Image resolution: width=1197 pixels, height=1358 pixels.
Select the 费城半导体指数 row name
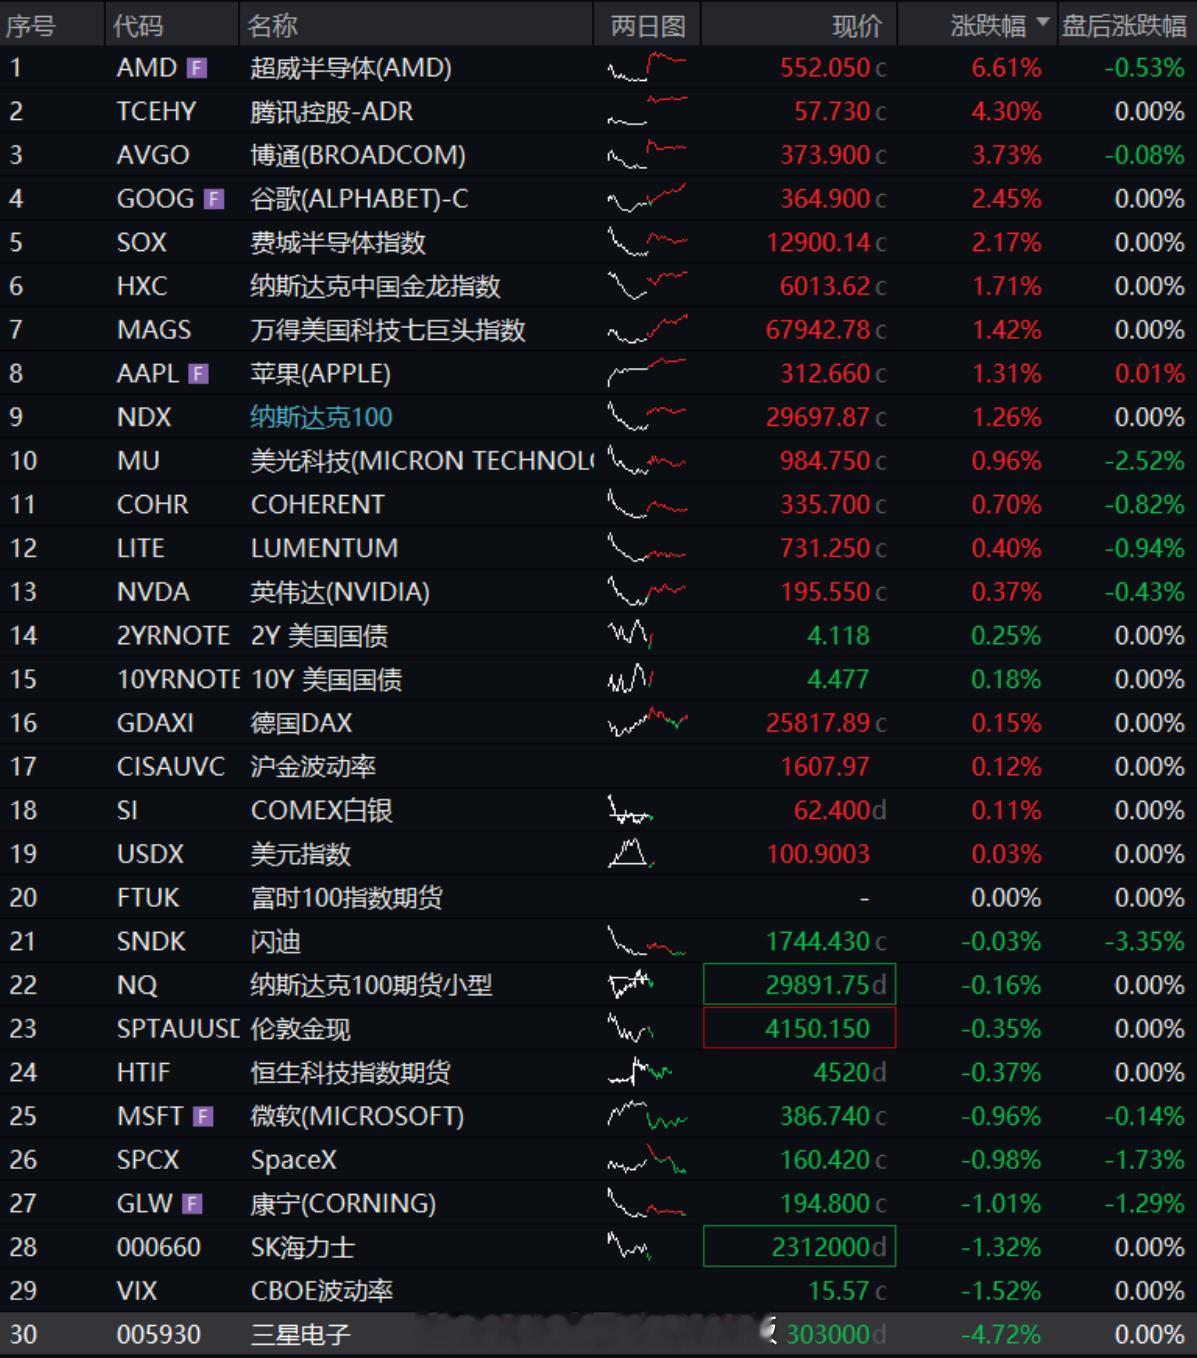pos(338,242)
